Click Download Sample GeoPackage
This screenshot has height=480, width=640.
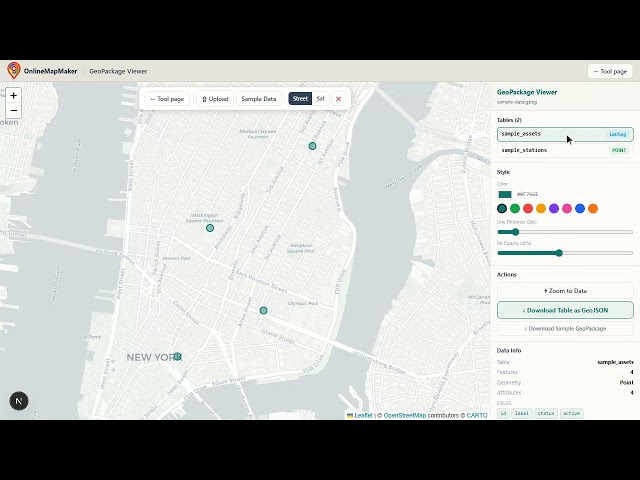[565, 329]
